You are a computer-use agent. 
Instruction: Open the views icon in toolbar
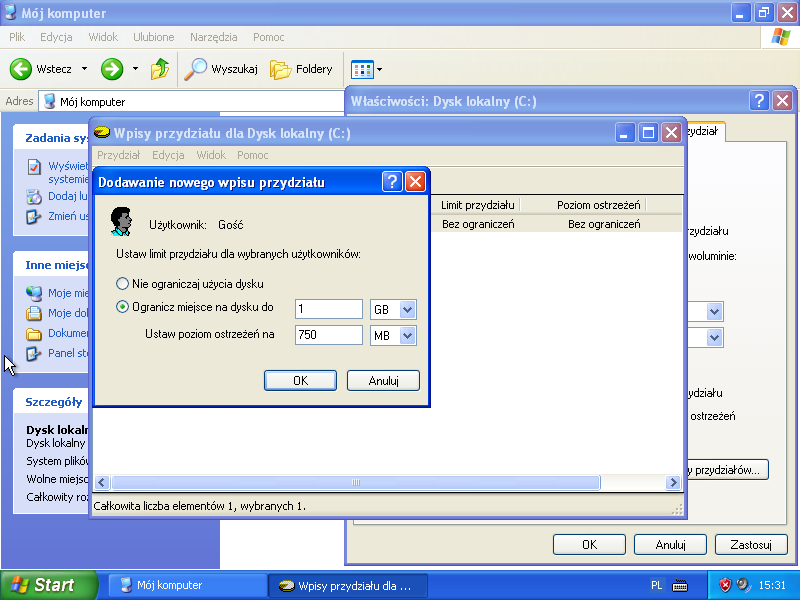point(360,69)
